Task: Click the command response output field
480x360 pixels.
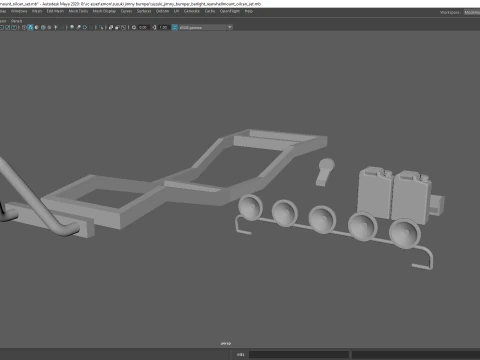Action: (x=416, y=354)
